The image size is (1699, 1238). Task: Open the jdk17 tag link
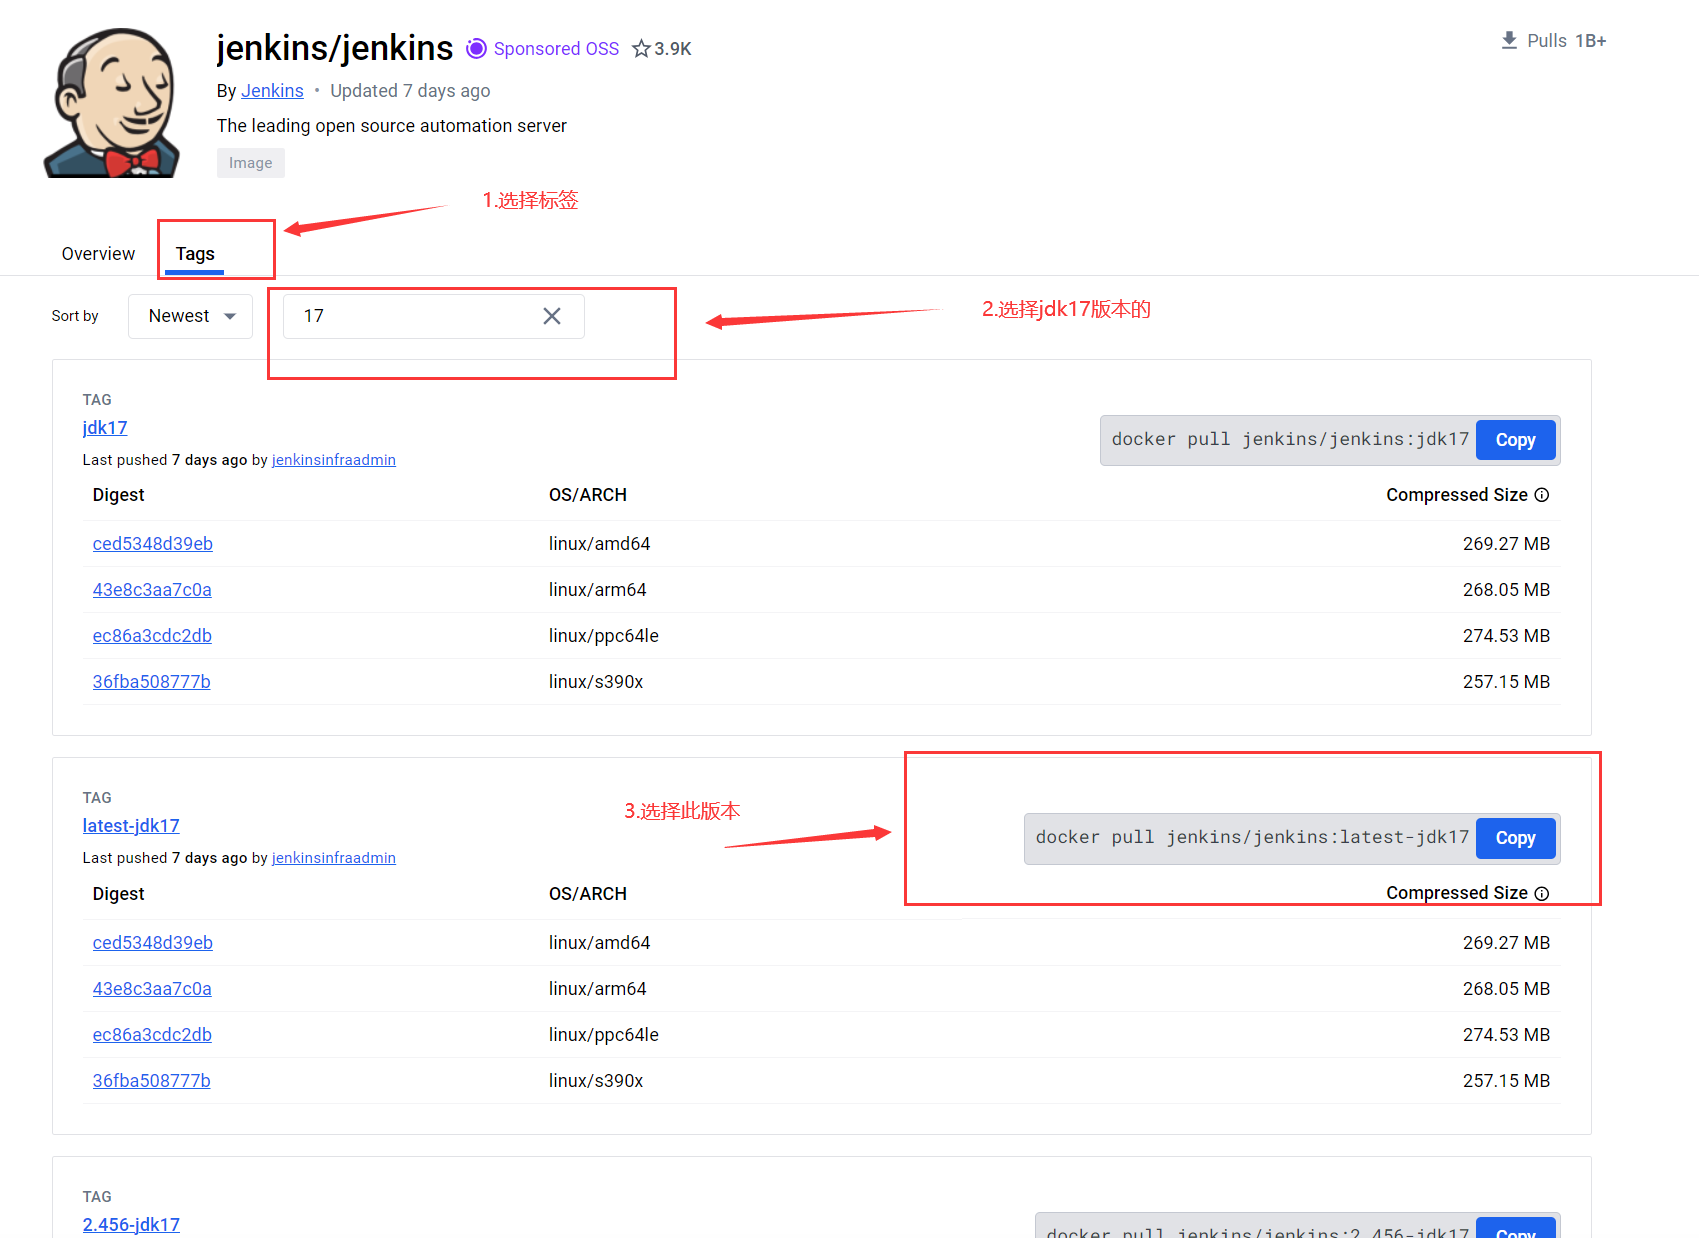tap(105, 428)
